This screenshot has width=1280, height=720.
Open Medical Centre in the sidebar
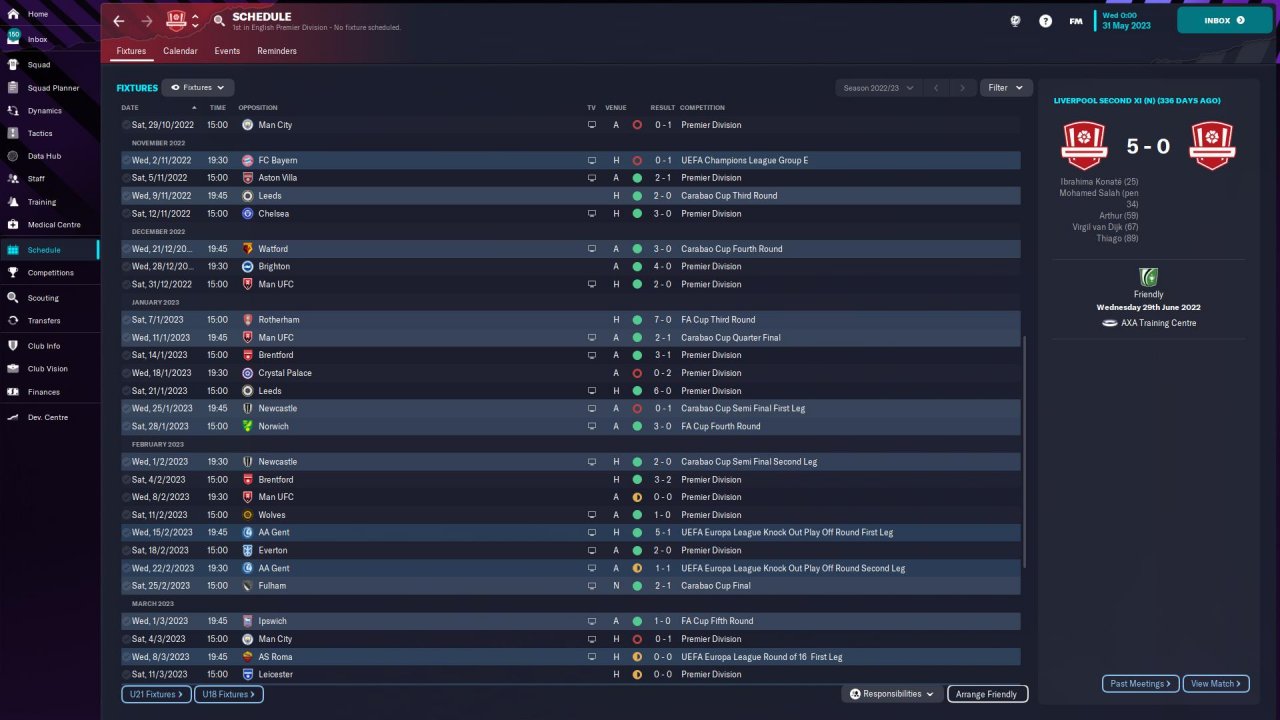(x=48, y=225)
